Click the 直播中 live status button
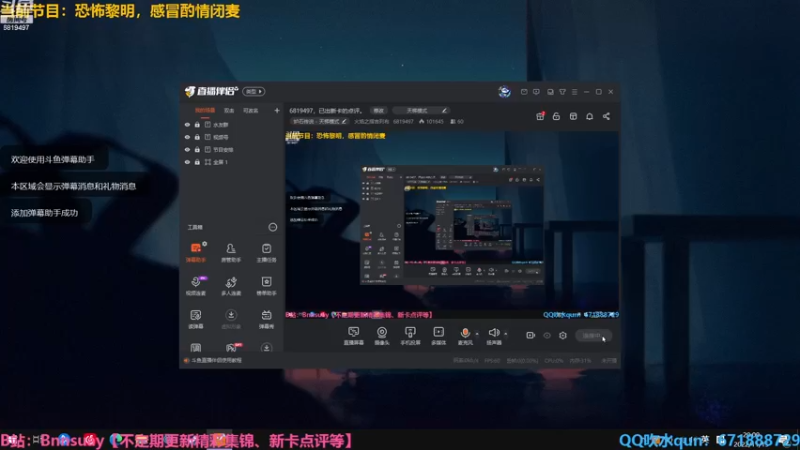This screenshot has width=800, height=450. click(x=593, y=335)
